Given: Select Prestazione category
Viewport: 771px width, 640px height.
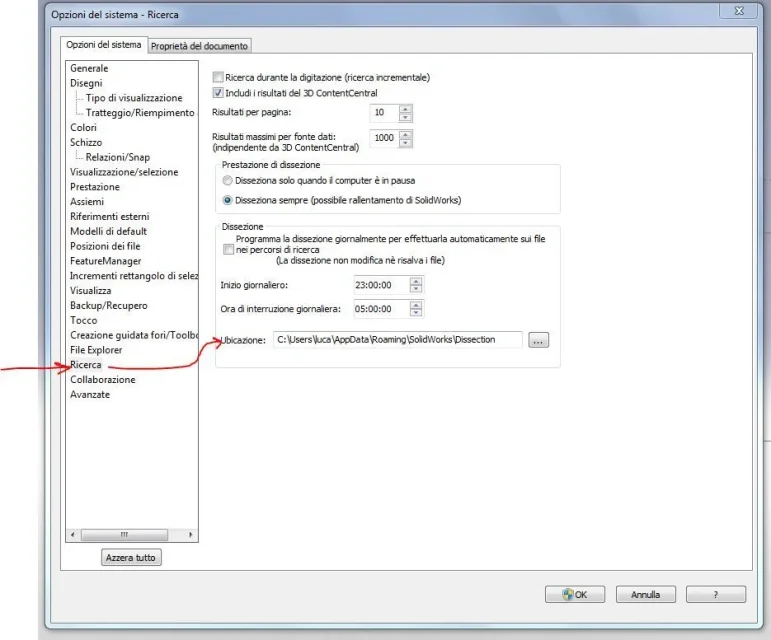Looking at the screenshot, I should (x=95, y=187).
